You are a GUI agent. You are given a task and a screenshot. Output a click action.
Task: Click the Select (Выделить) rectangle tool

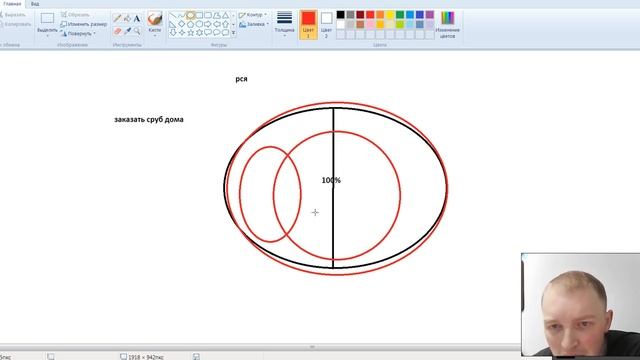click(x=47, y=19)
